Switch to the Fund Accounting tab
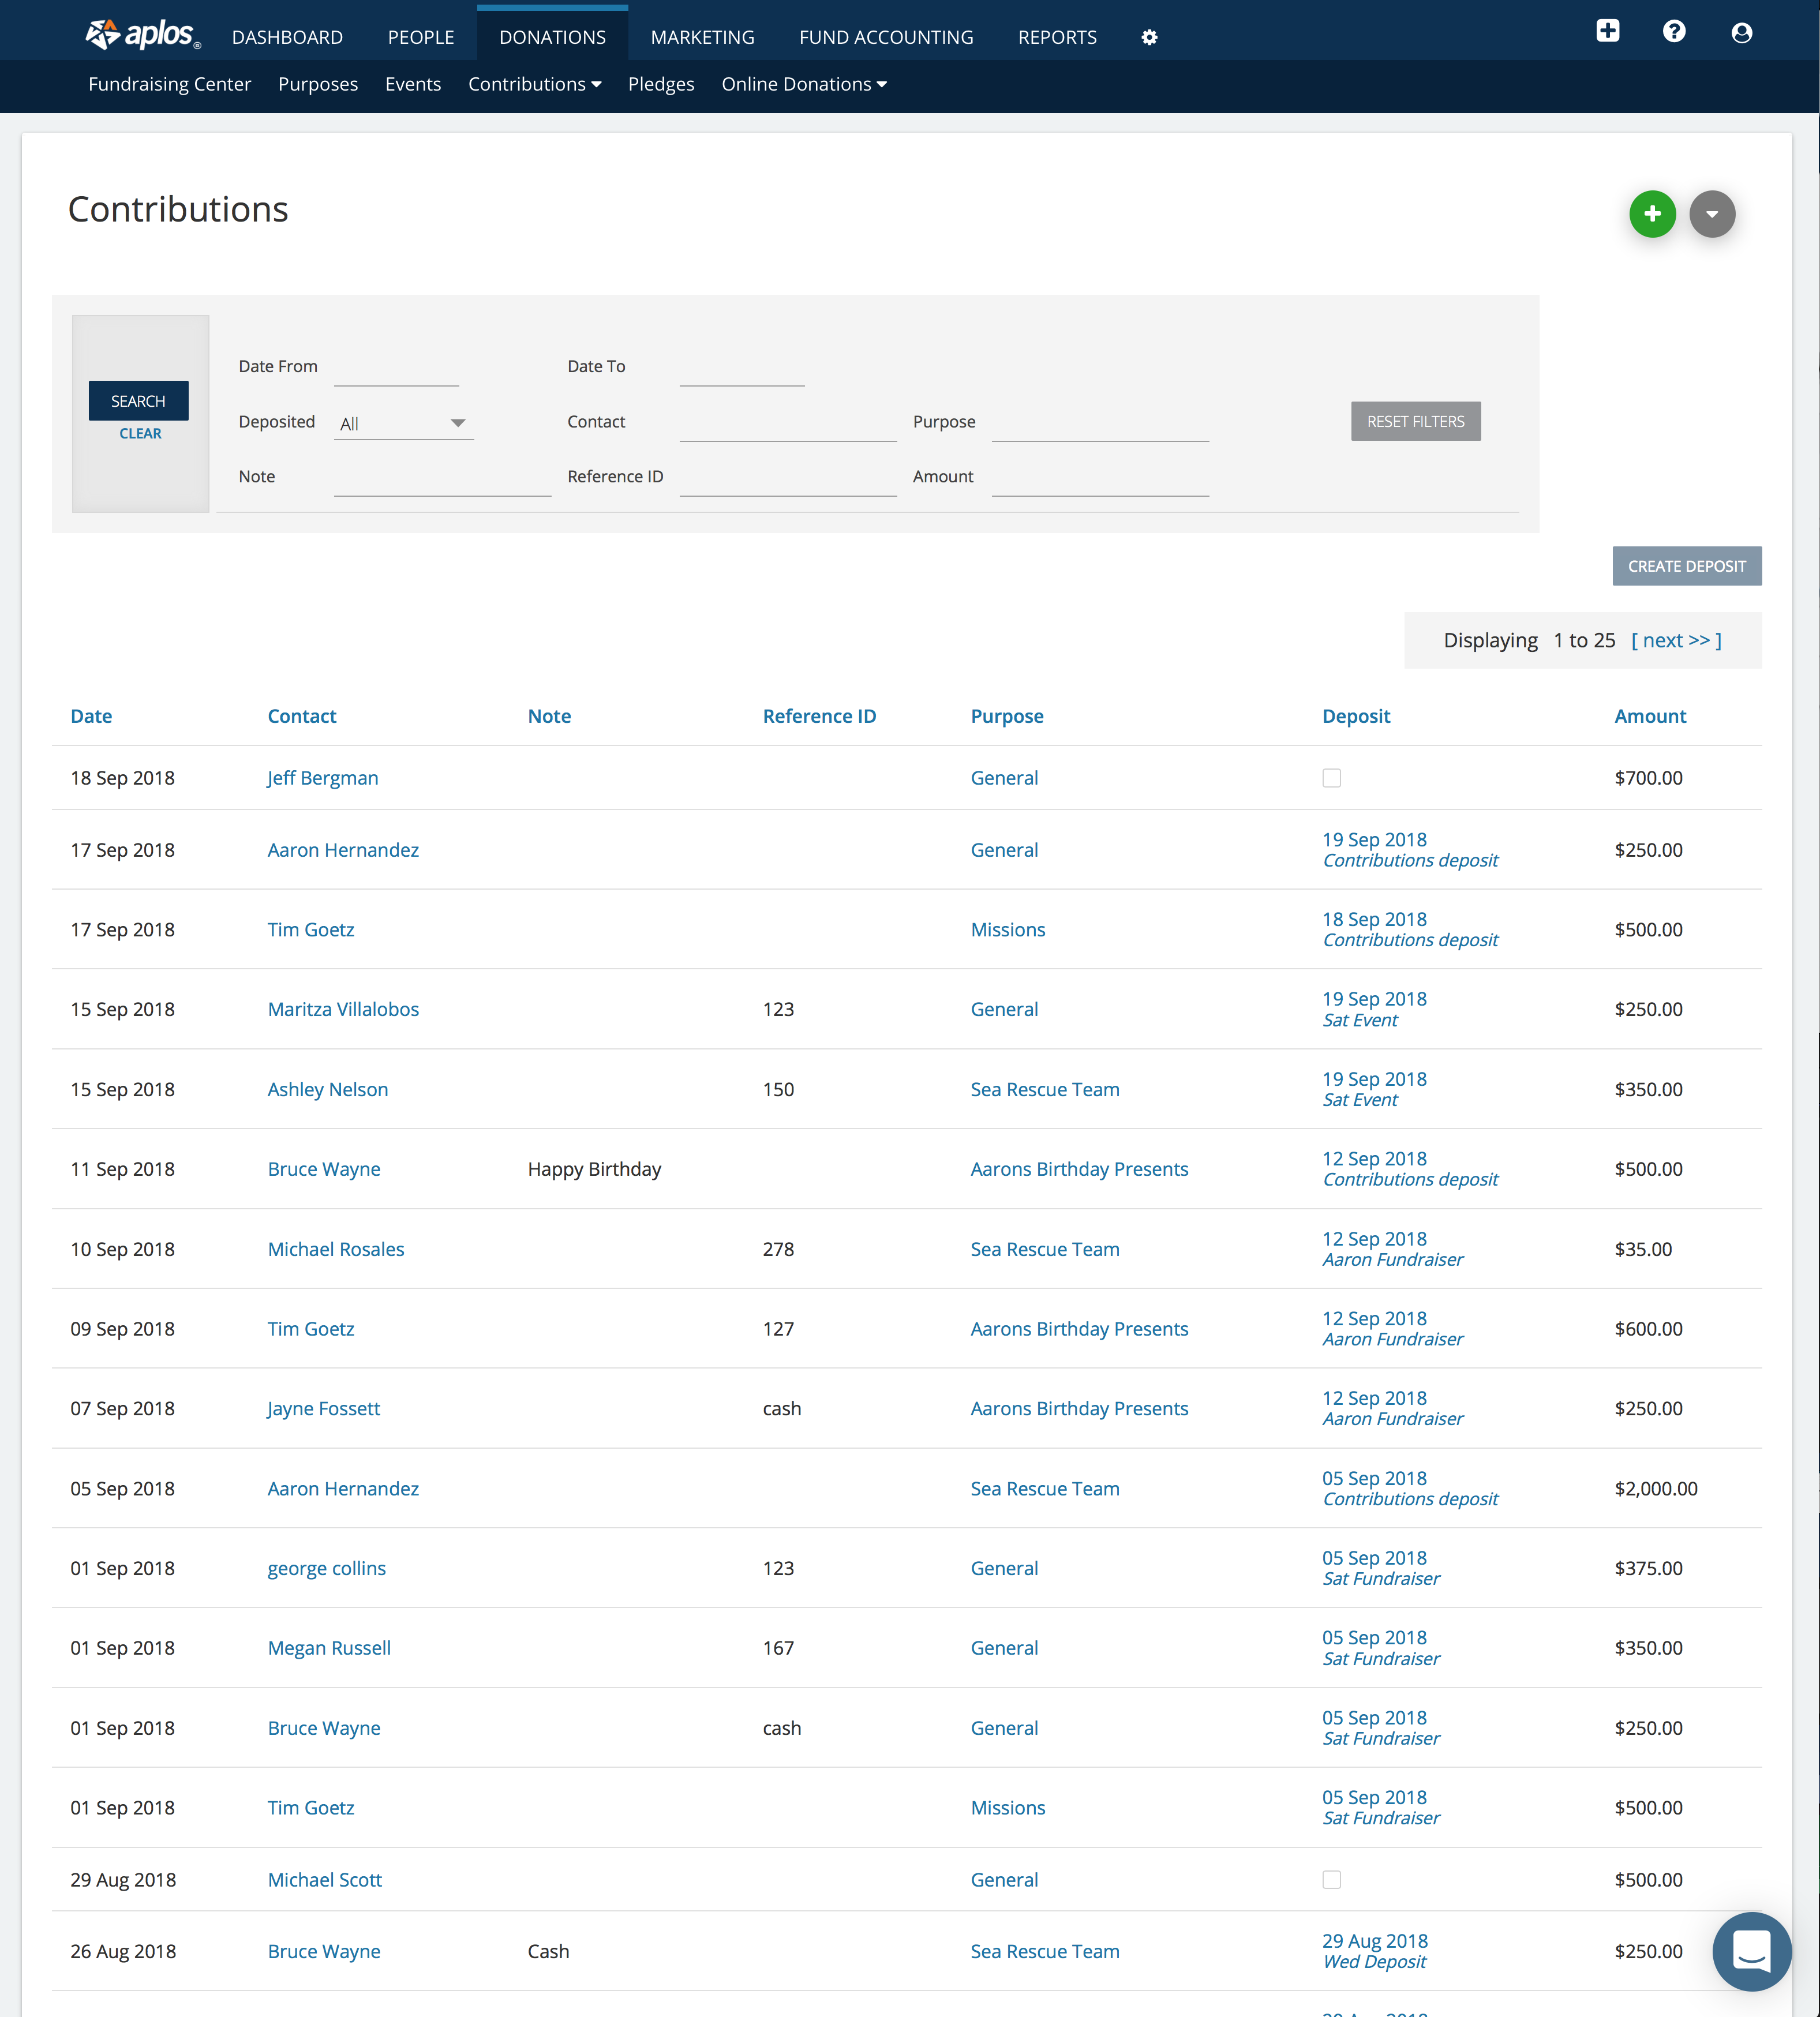 (x=886, y=37)
